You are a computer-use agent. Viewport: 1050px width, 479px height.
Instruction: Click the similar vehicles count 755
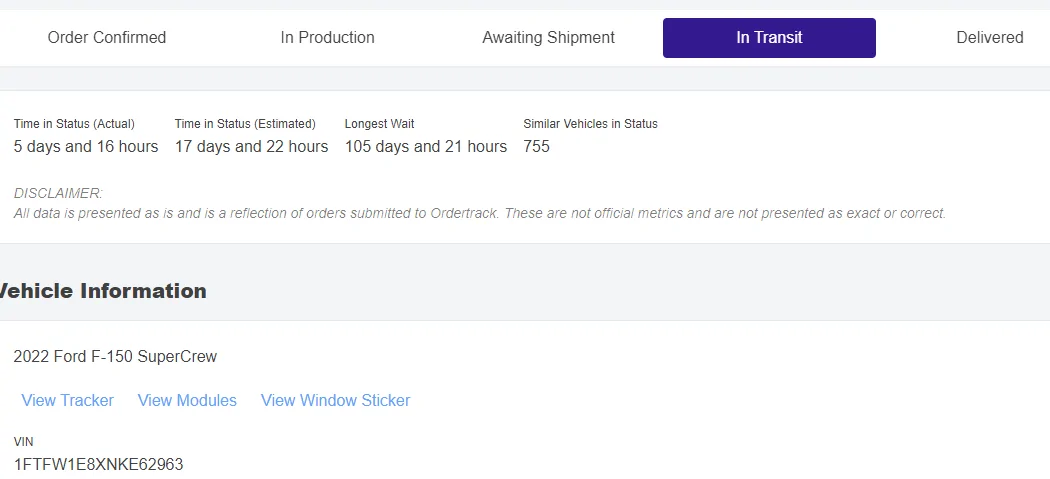[x=537, y=147]
